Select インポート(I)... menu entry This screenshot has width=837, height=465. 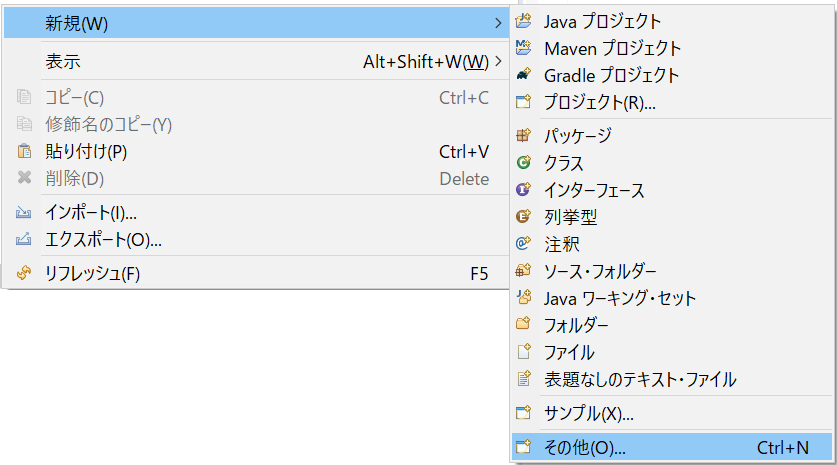(x=256, y=212)
